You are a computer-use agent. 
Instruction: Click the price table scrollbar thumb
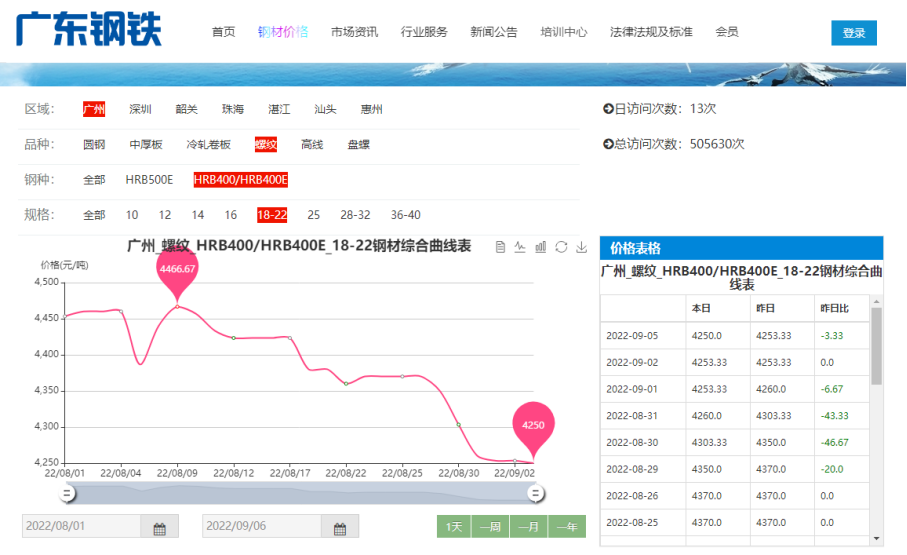pyautogui.click(x=876, y=346)
